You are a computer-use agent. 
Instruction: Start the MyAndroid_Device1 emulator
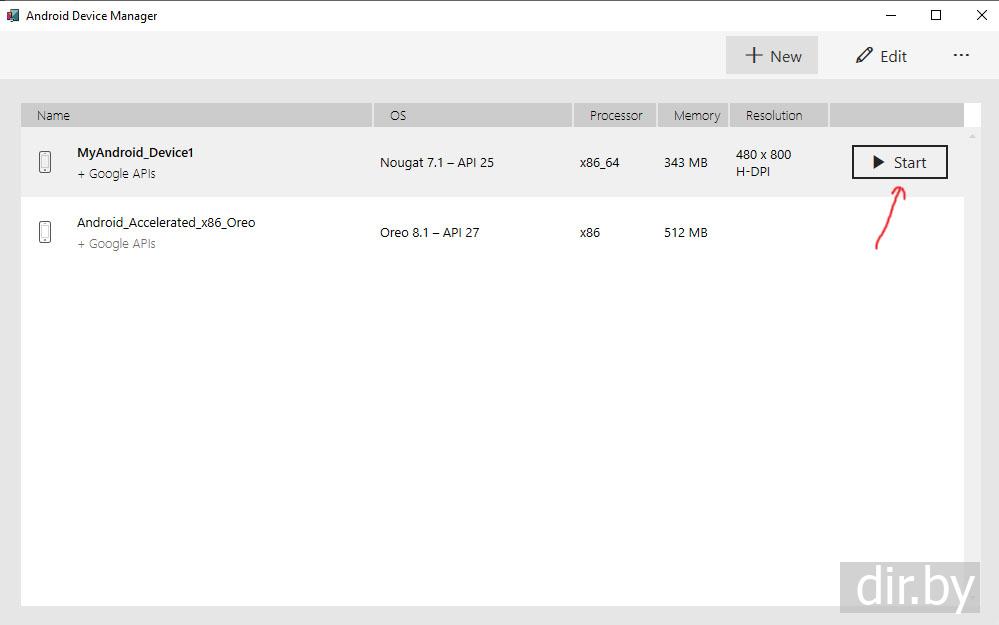tap(899, 162)
